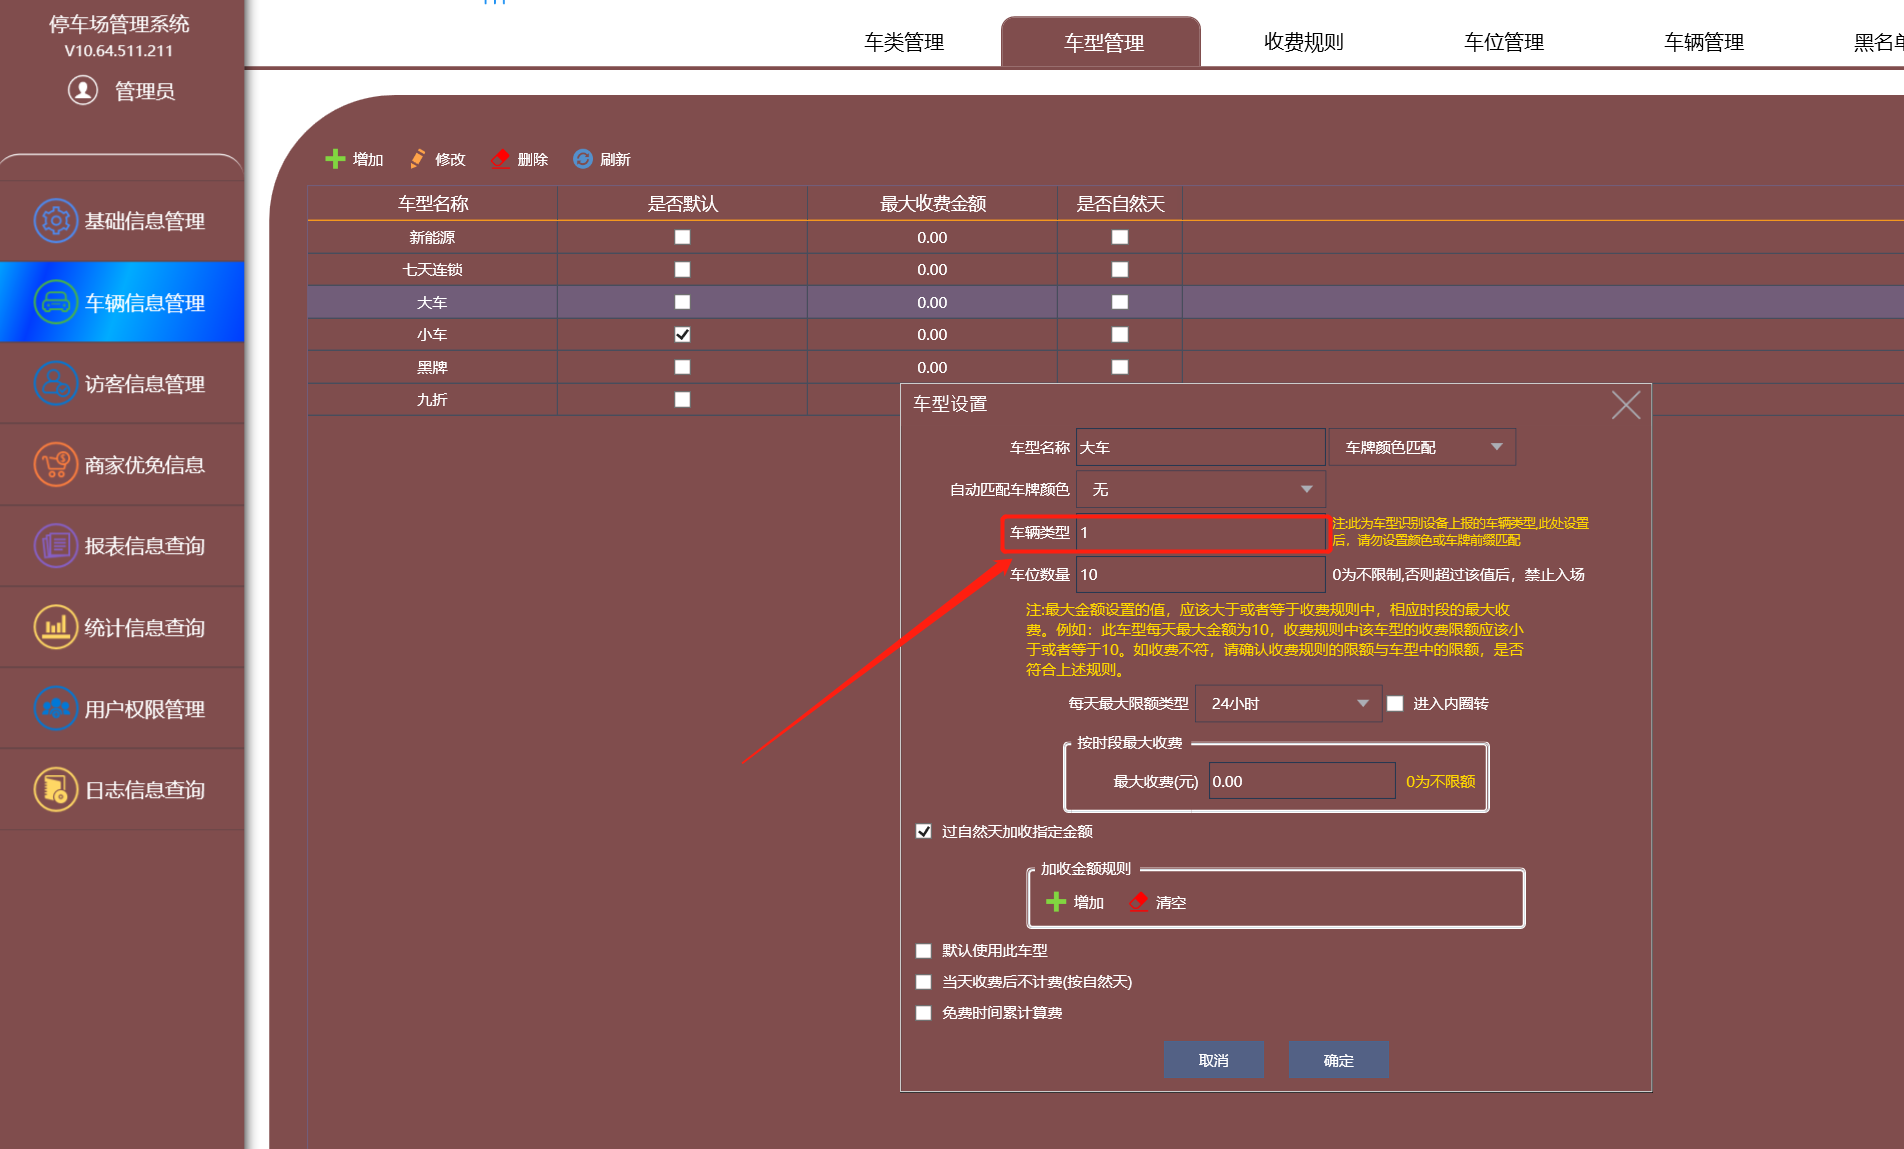Open 统计信息查询 chart icon in sidebar
This screenshot has height=1149, width=1904.
pyautogui.click(x=56, y=627)
